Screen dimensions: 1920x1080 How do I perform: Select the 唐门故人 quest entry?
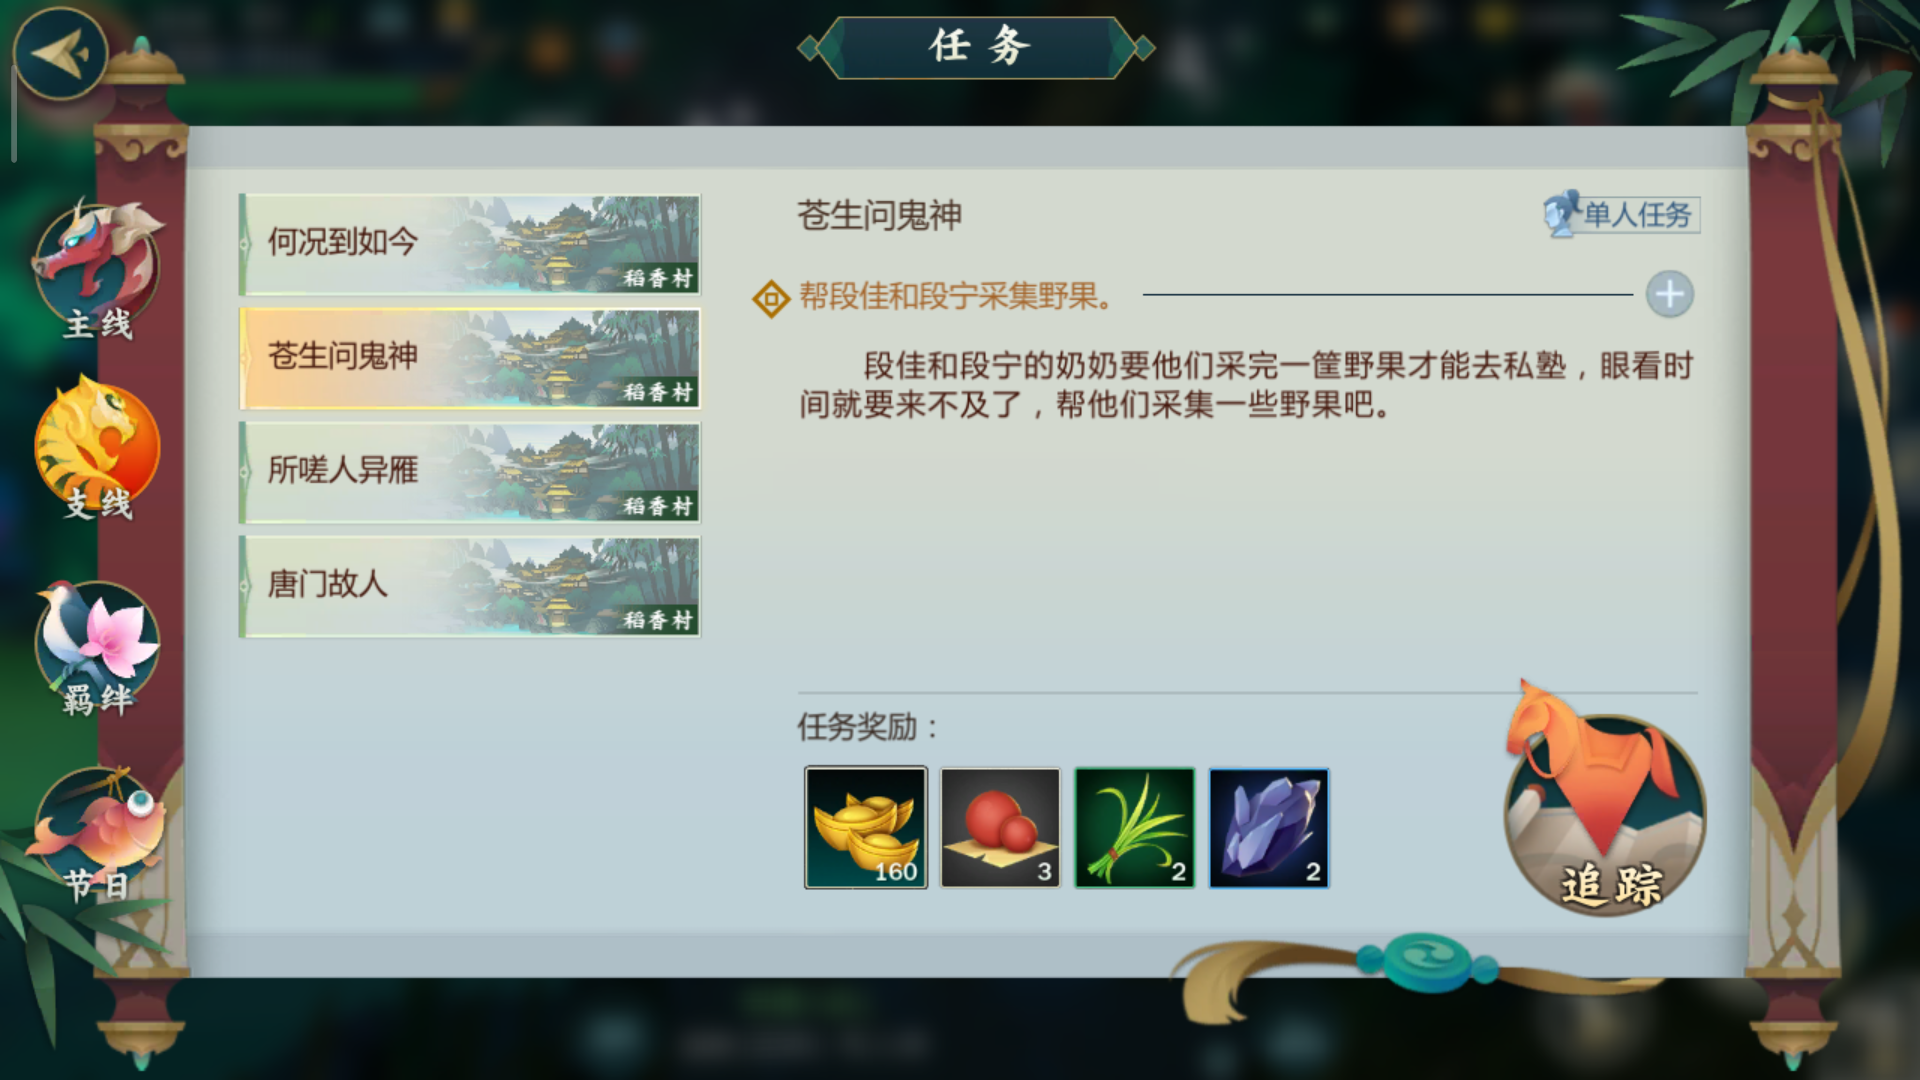(x=470, y=587)
